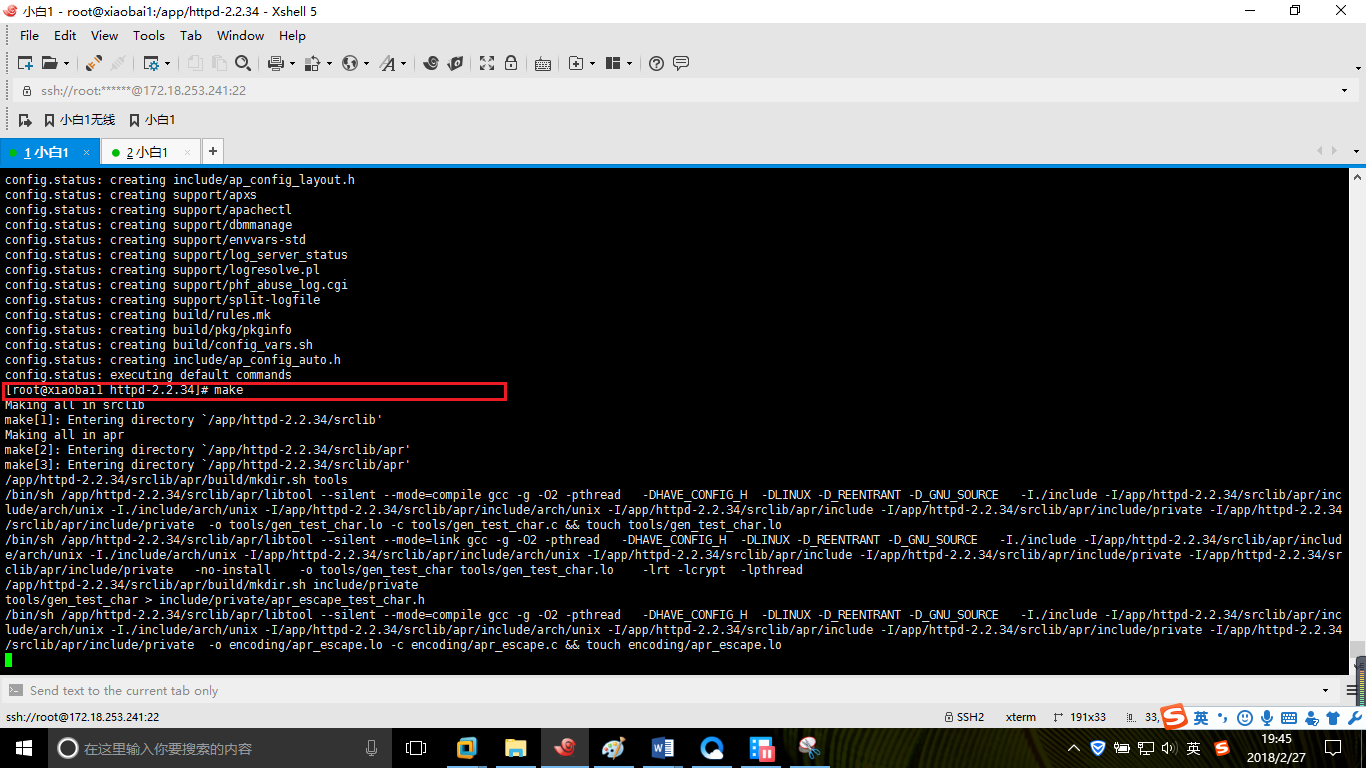
Task: Close the second 小白1 tab
Action: coord(188,152)
